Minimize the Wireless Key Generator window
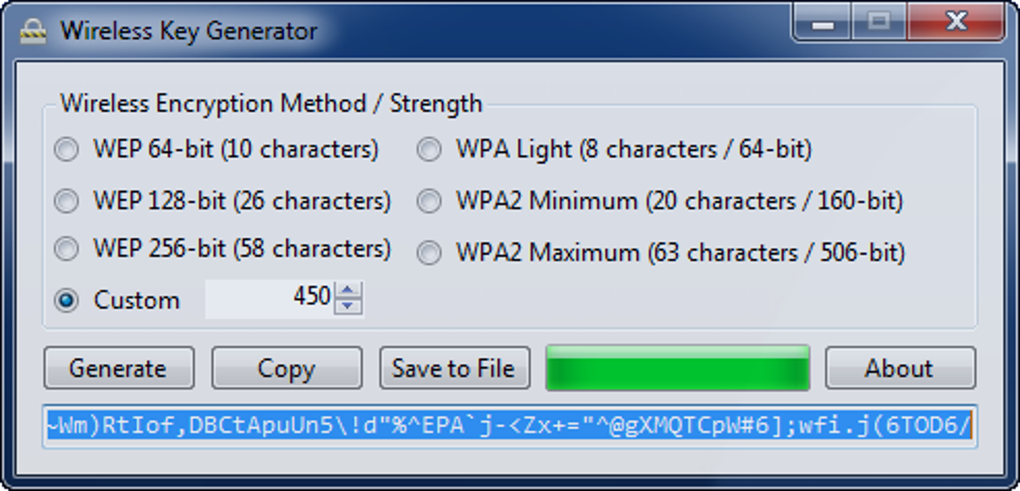The height and width of the screenshot is (491, 1020). 825,23
